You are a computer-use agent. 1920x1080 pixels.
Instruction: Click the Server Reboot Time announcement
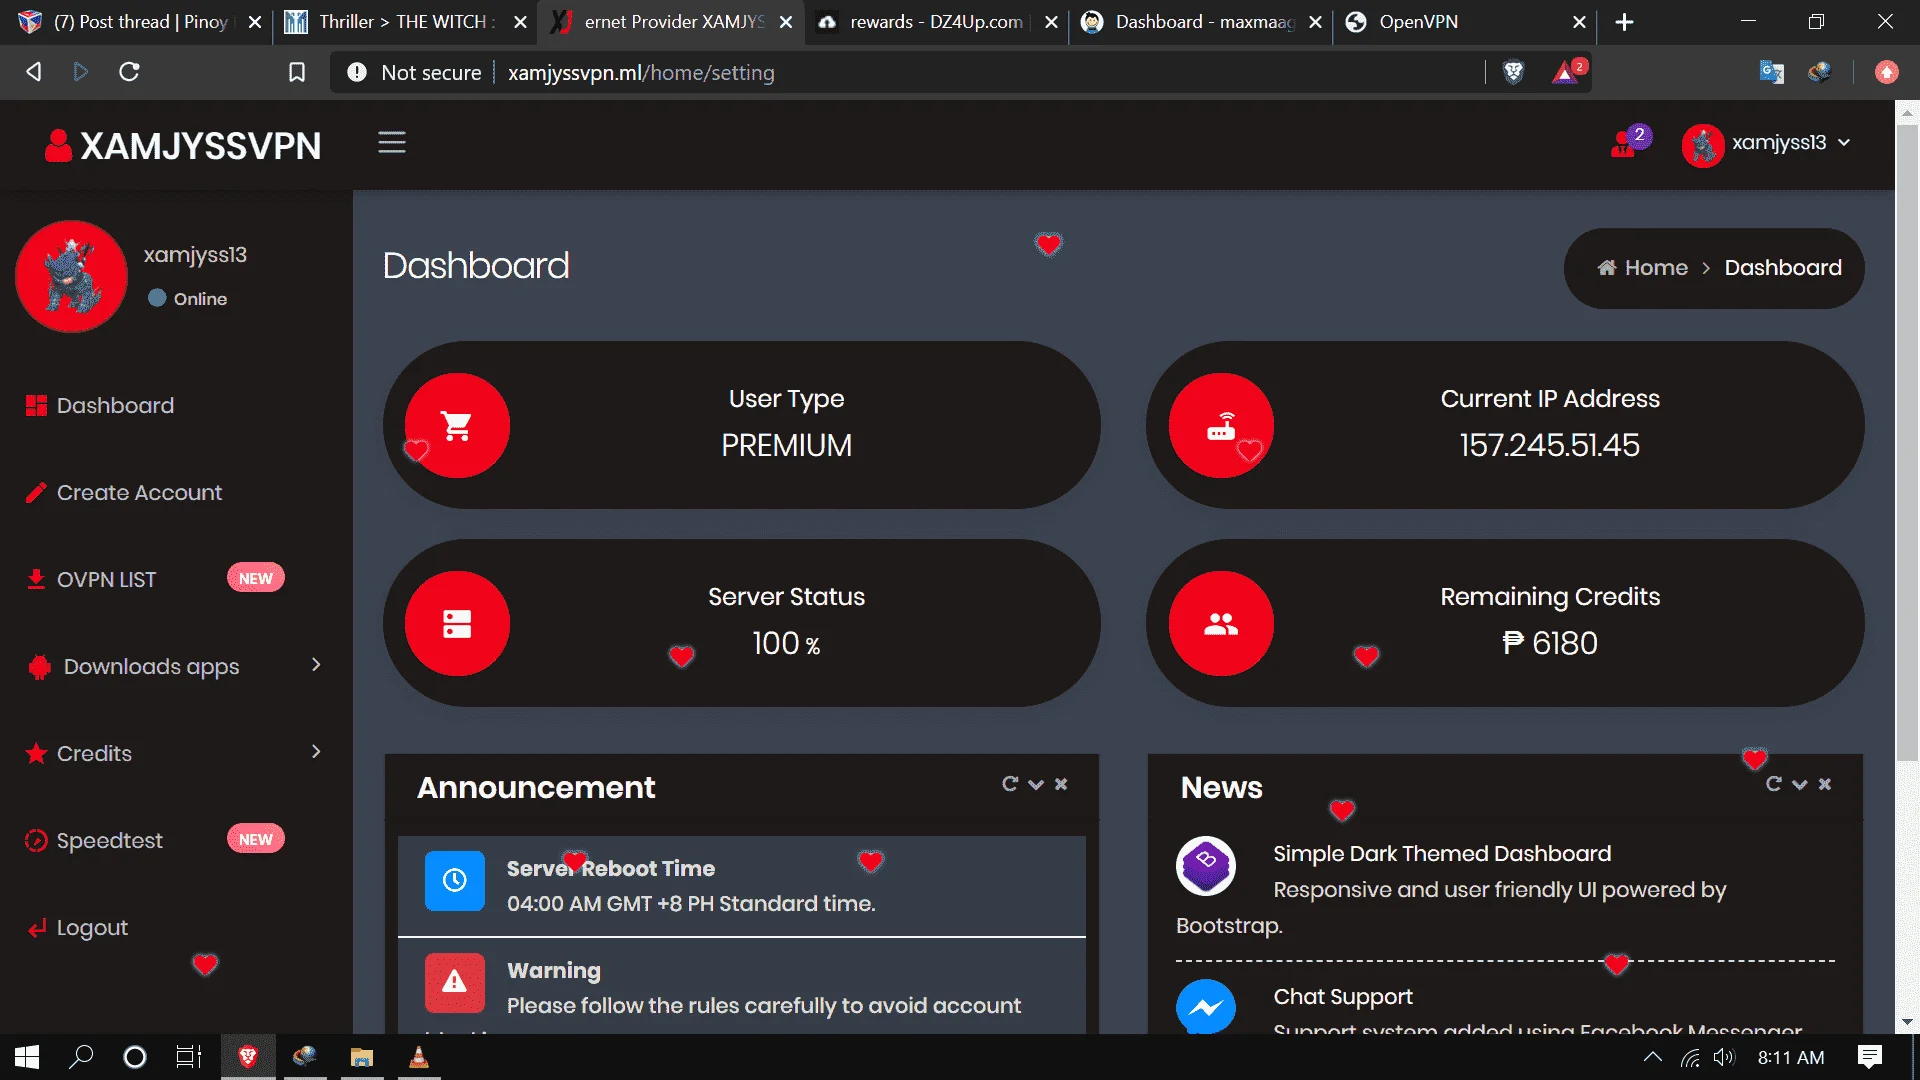[742, 886]
